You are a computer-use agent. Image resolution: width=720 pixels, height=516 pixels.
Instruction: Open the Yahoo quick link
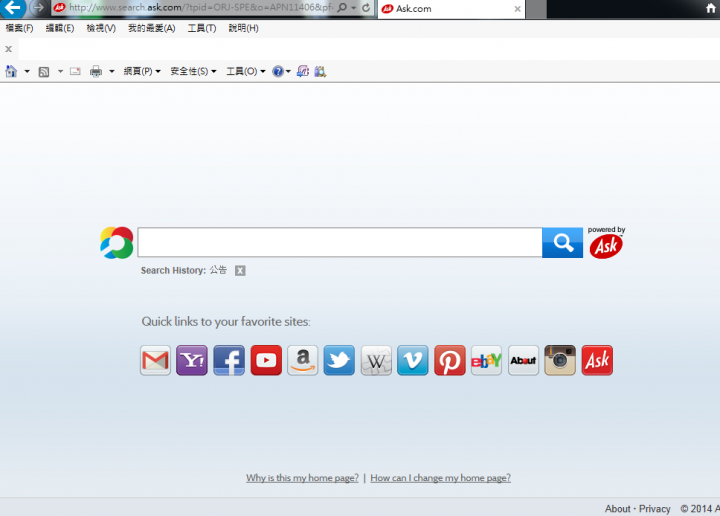point(192,360)
